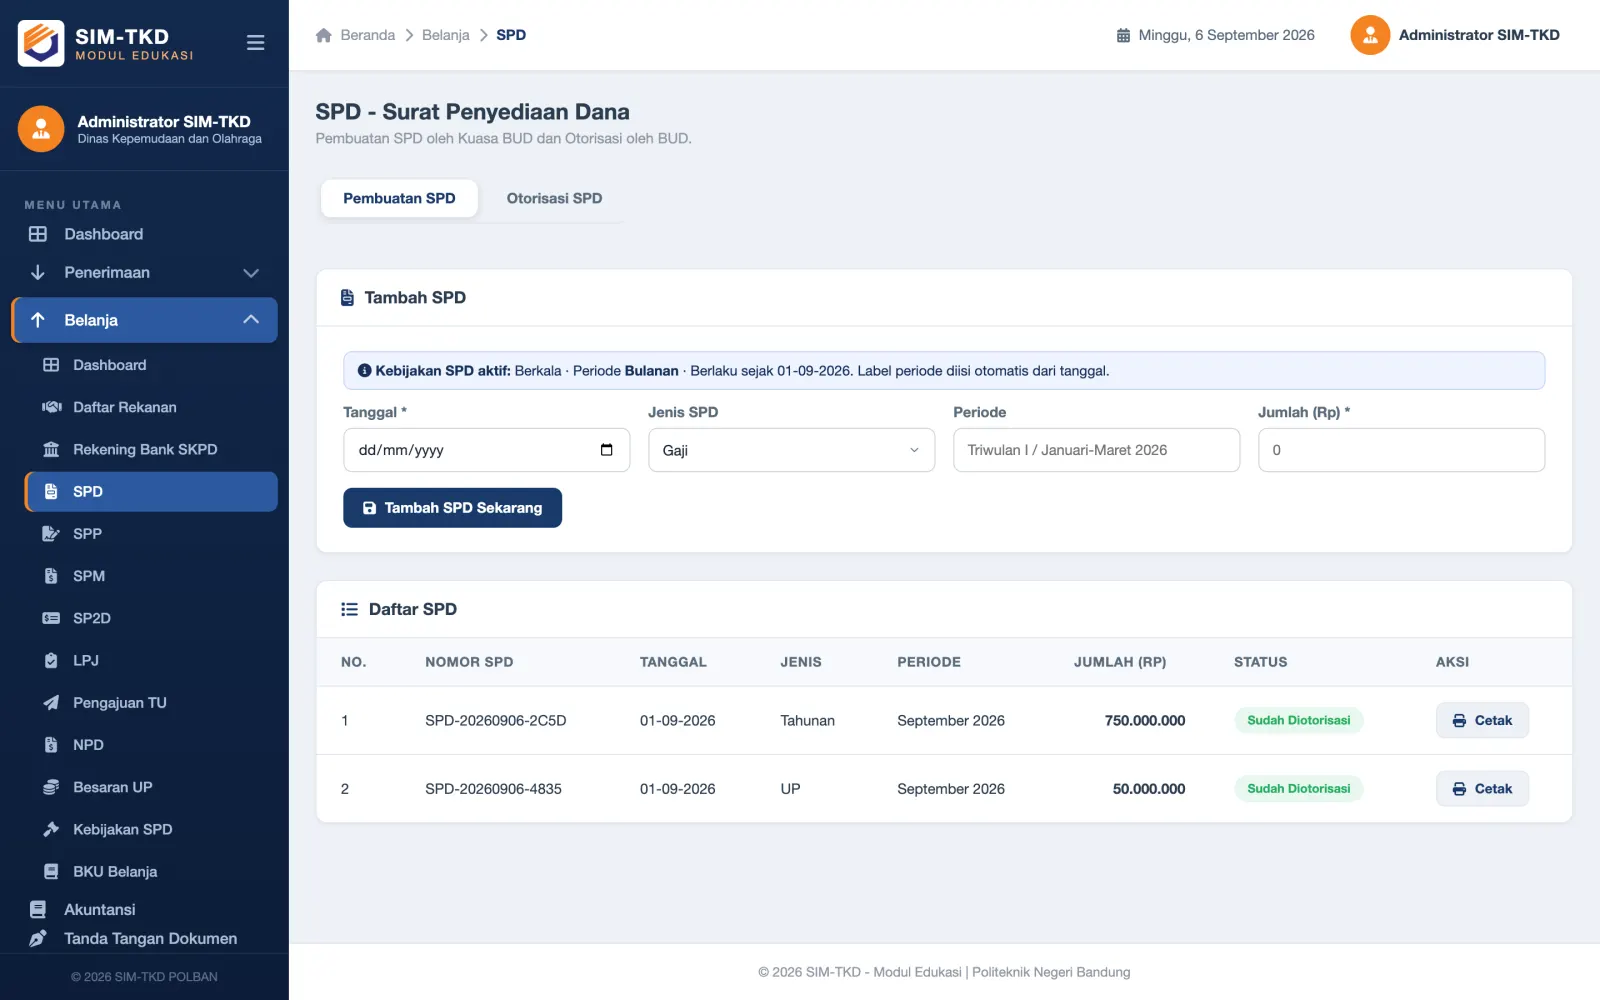Click the SIM-TKD logo icon
This screenshot has width=1600, height=1000.
(x=41, y=43)
